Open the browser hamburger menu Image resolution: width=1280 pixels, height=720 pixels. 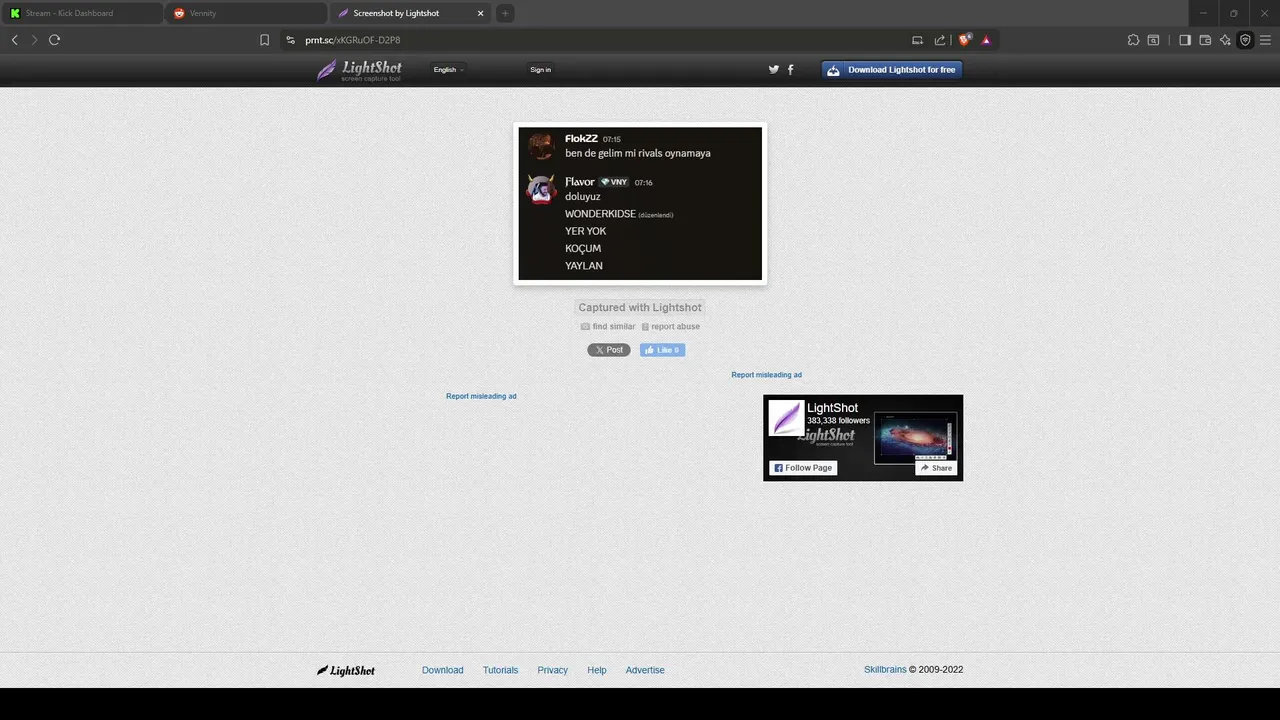(1265, 40)
